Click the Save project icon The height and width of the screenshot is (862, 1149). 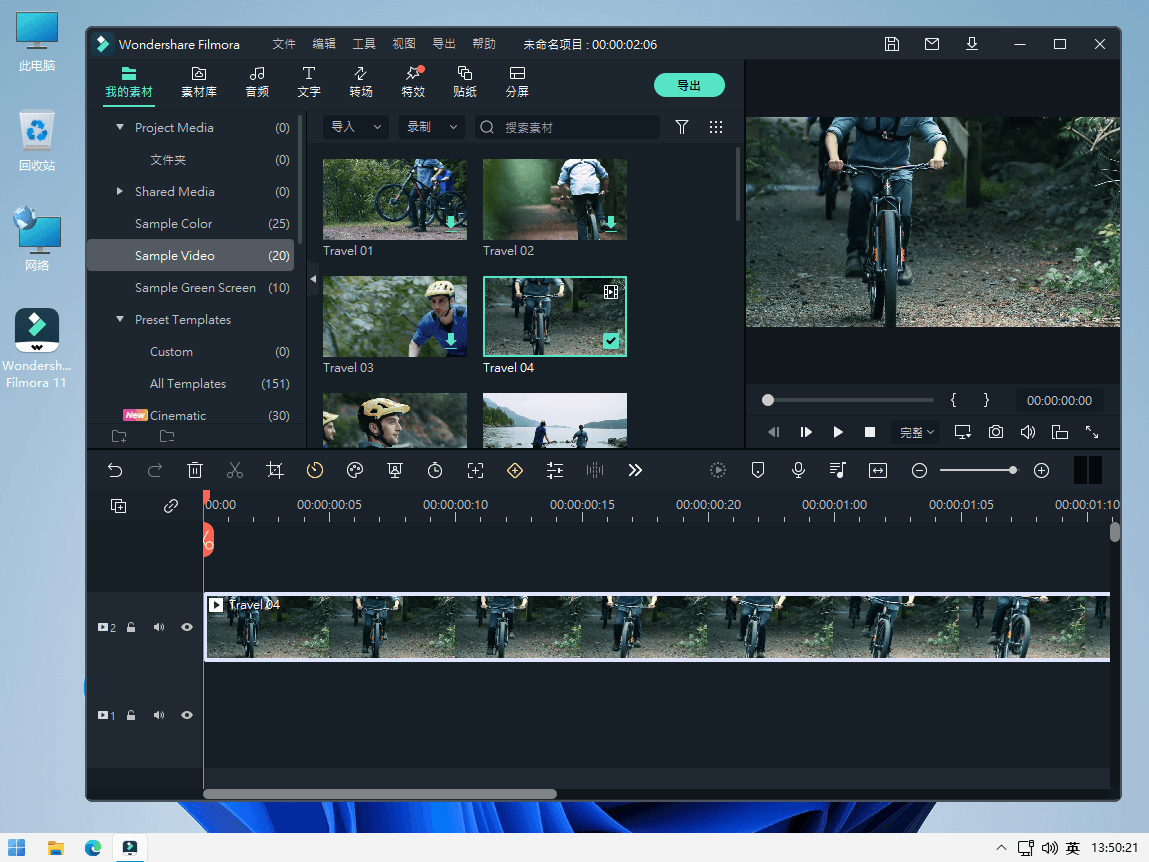click(892, 44)
